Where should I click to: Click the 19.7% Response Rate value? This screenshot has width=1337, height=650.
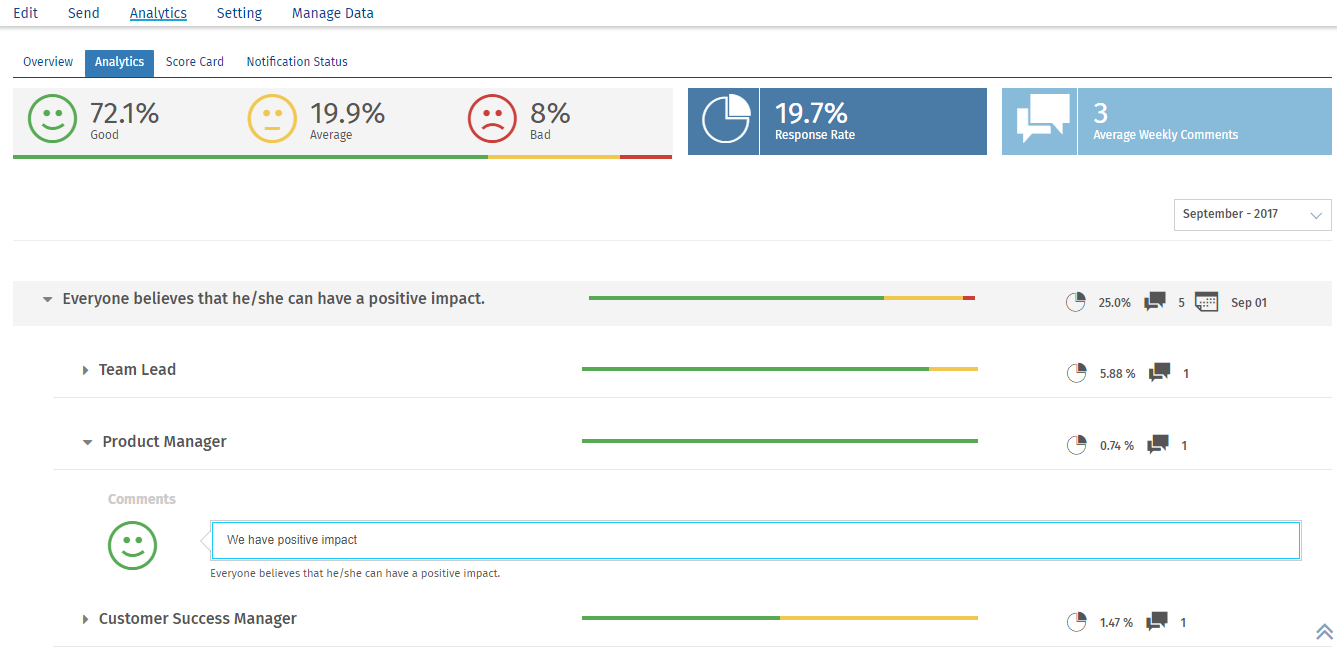tap(811, 112)
